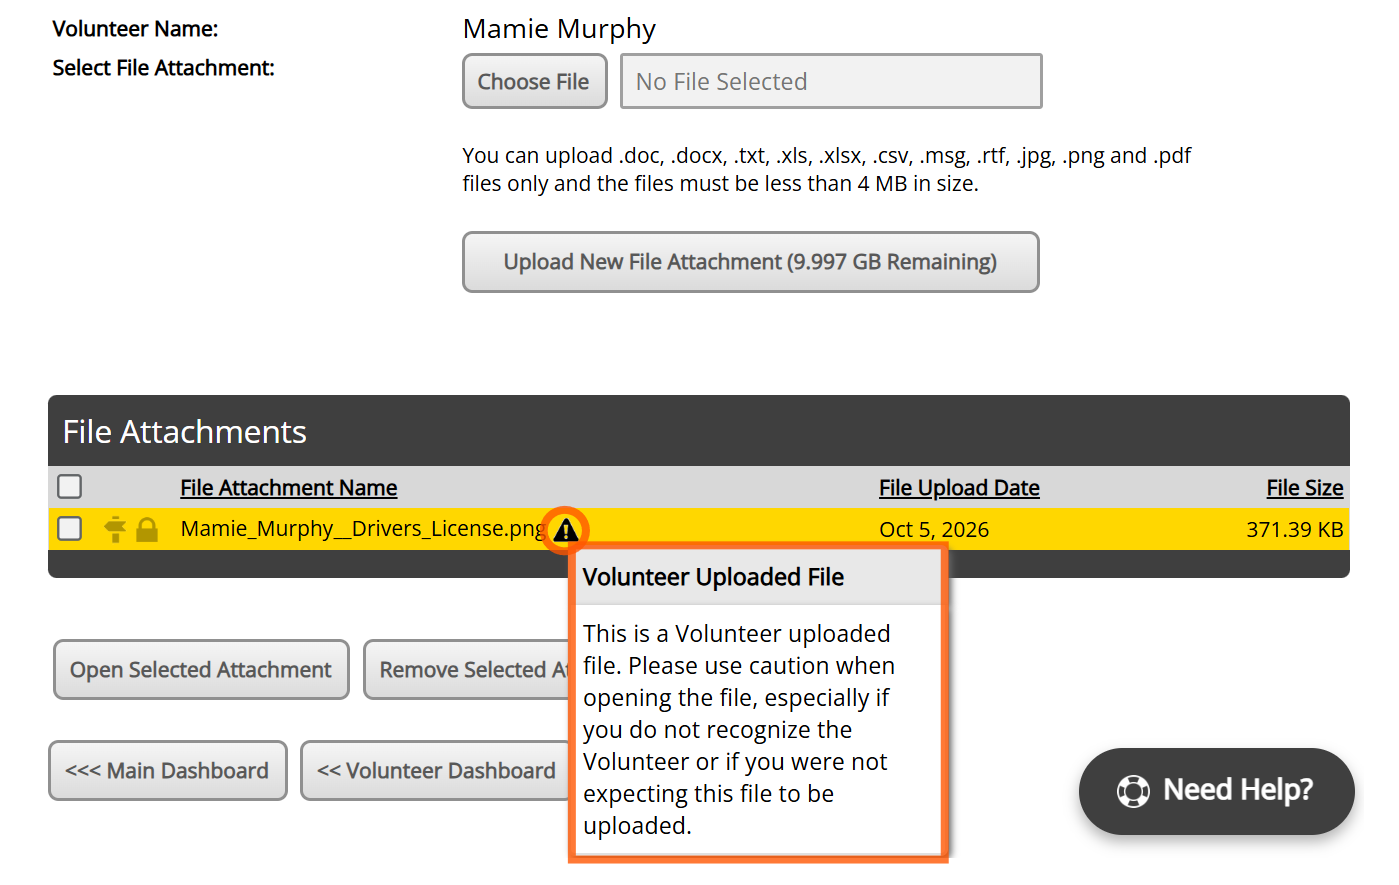Click the Volunteer Uploaded File tooltip title
This screenshot has height=885, width=1399.
(713, 577)
